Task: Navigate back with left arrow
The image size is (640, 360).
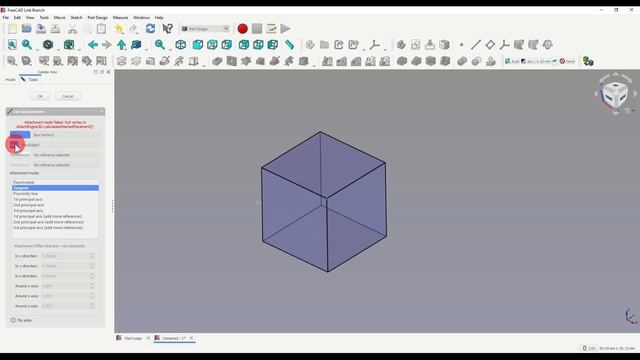Action: tap(93, 44)
